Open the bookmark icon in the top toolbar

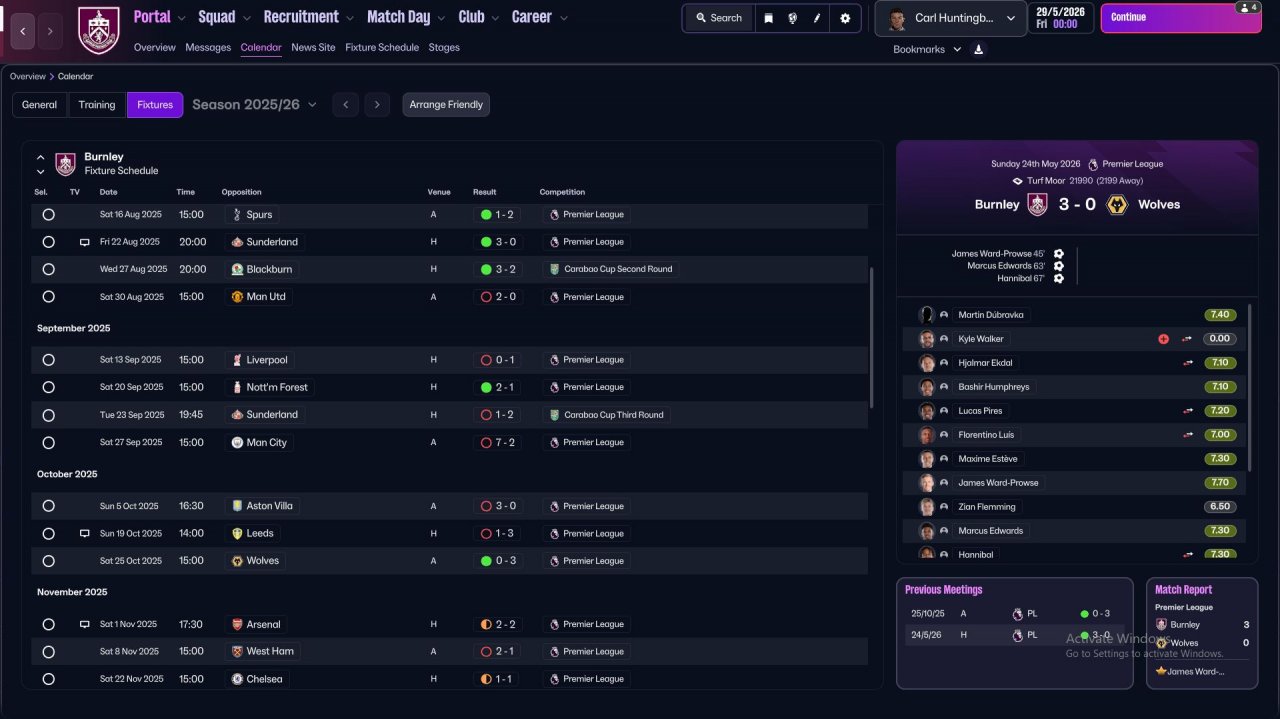768,18
